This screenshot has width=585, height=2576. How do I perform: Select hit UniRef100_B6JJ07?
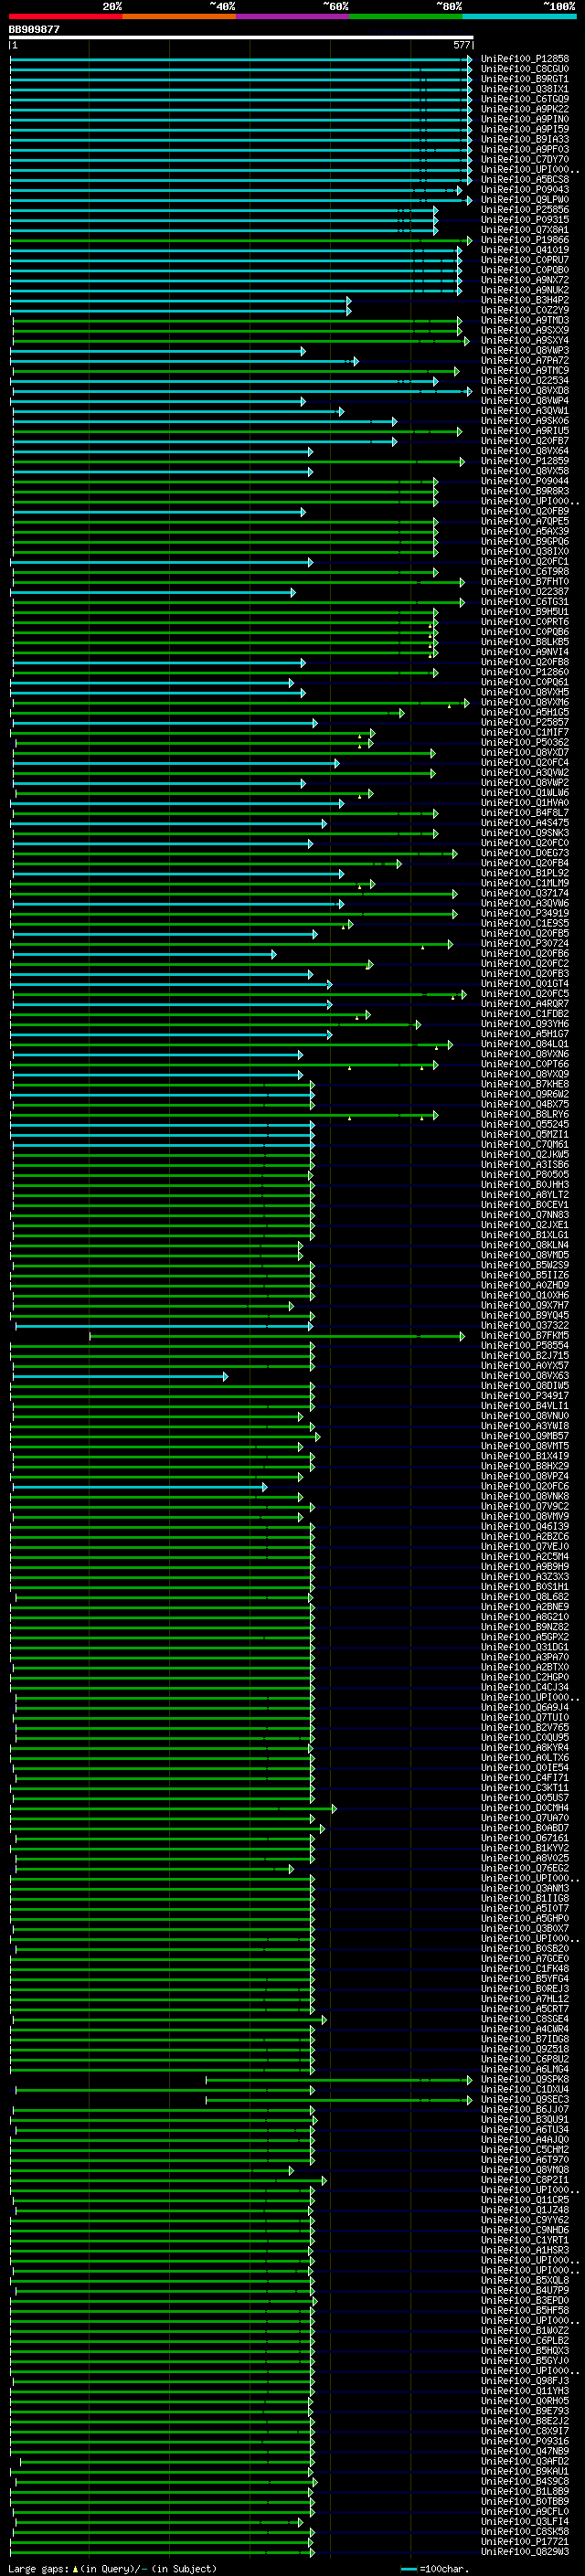[525, 2110]
